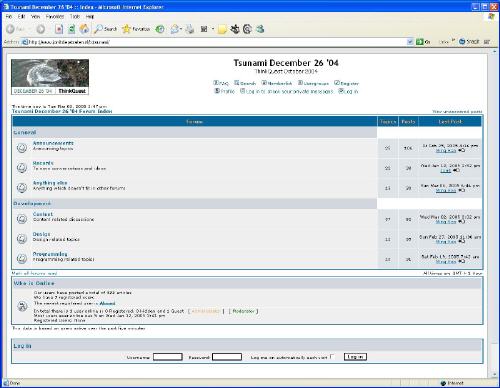Click the Stop page loading icon

pos(59,29)
